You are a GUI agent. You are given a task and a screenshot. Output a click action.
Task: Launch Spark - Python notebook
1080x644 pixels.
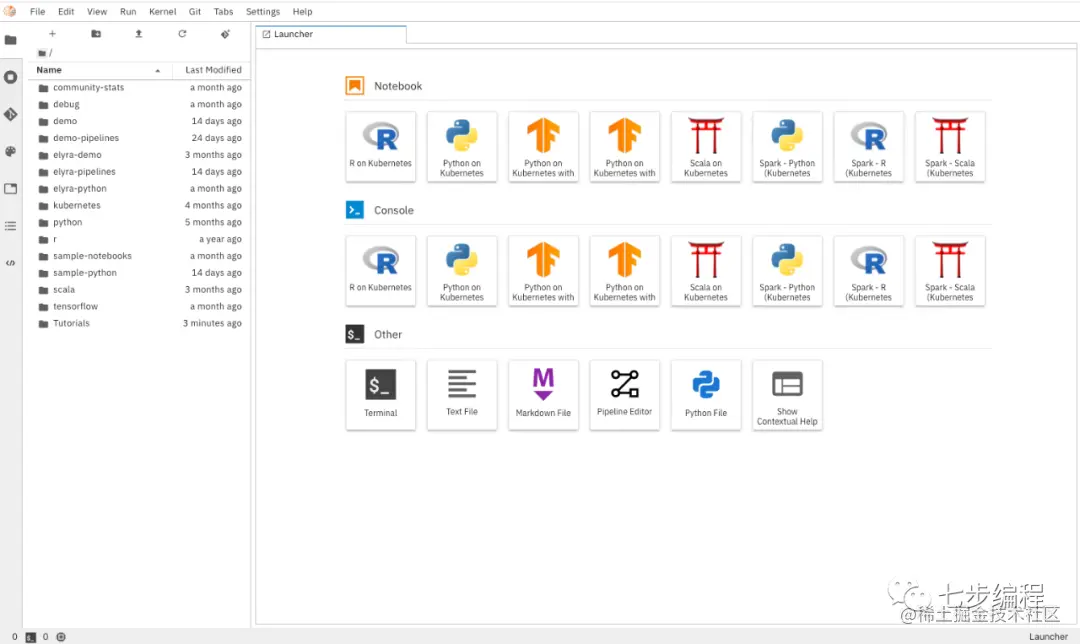click(x=787, y=147)
